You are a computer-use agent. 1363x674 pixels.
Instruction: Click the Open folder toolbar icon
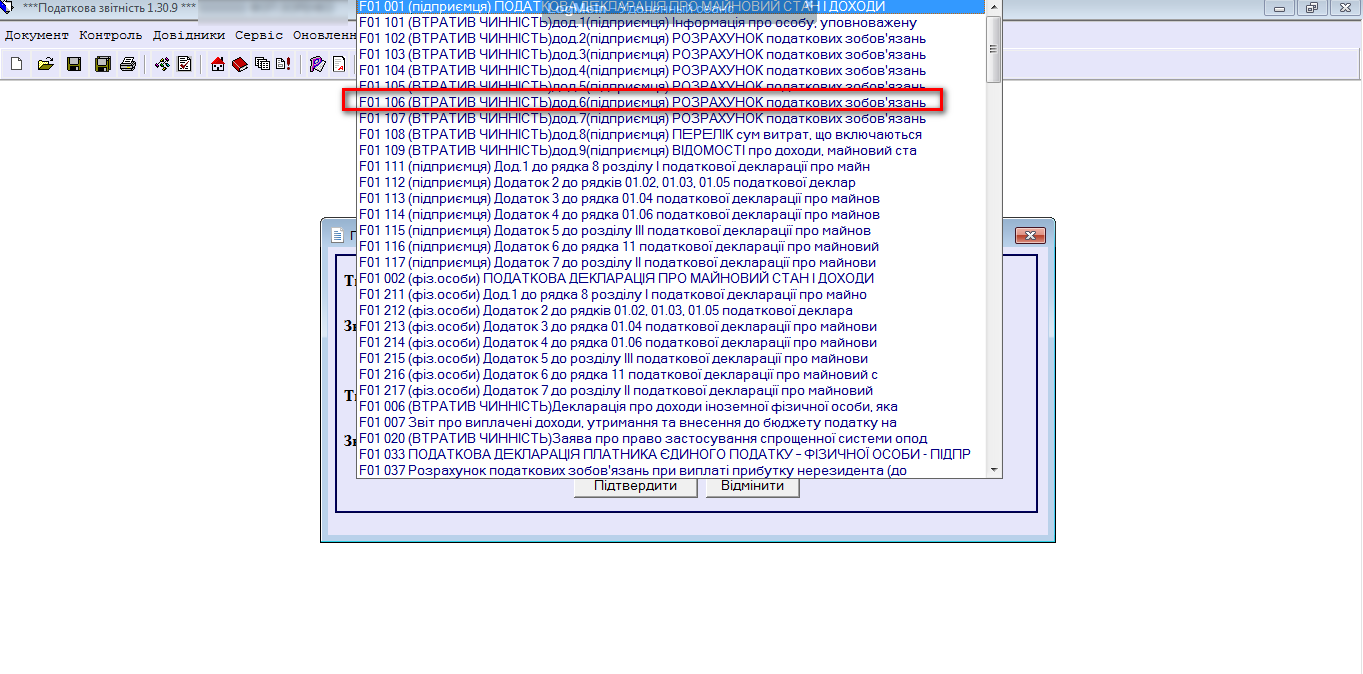point(45,65)
